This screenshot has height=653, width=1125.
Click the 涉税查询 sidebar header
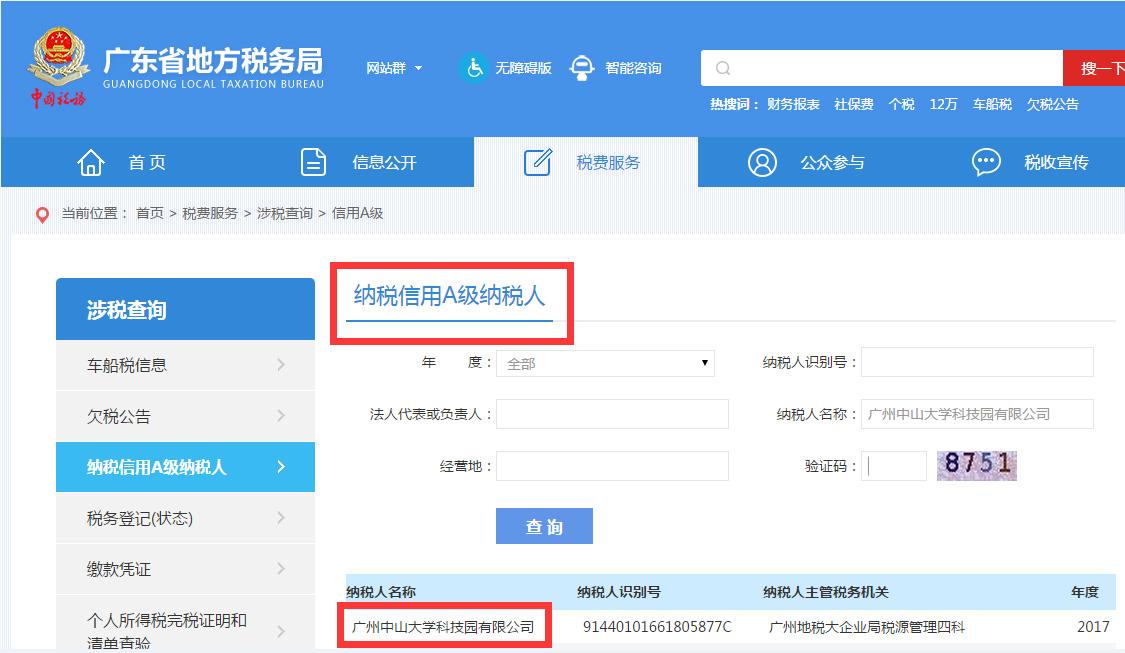tap(185, 309)
